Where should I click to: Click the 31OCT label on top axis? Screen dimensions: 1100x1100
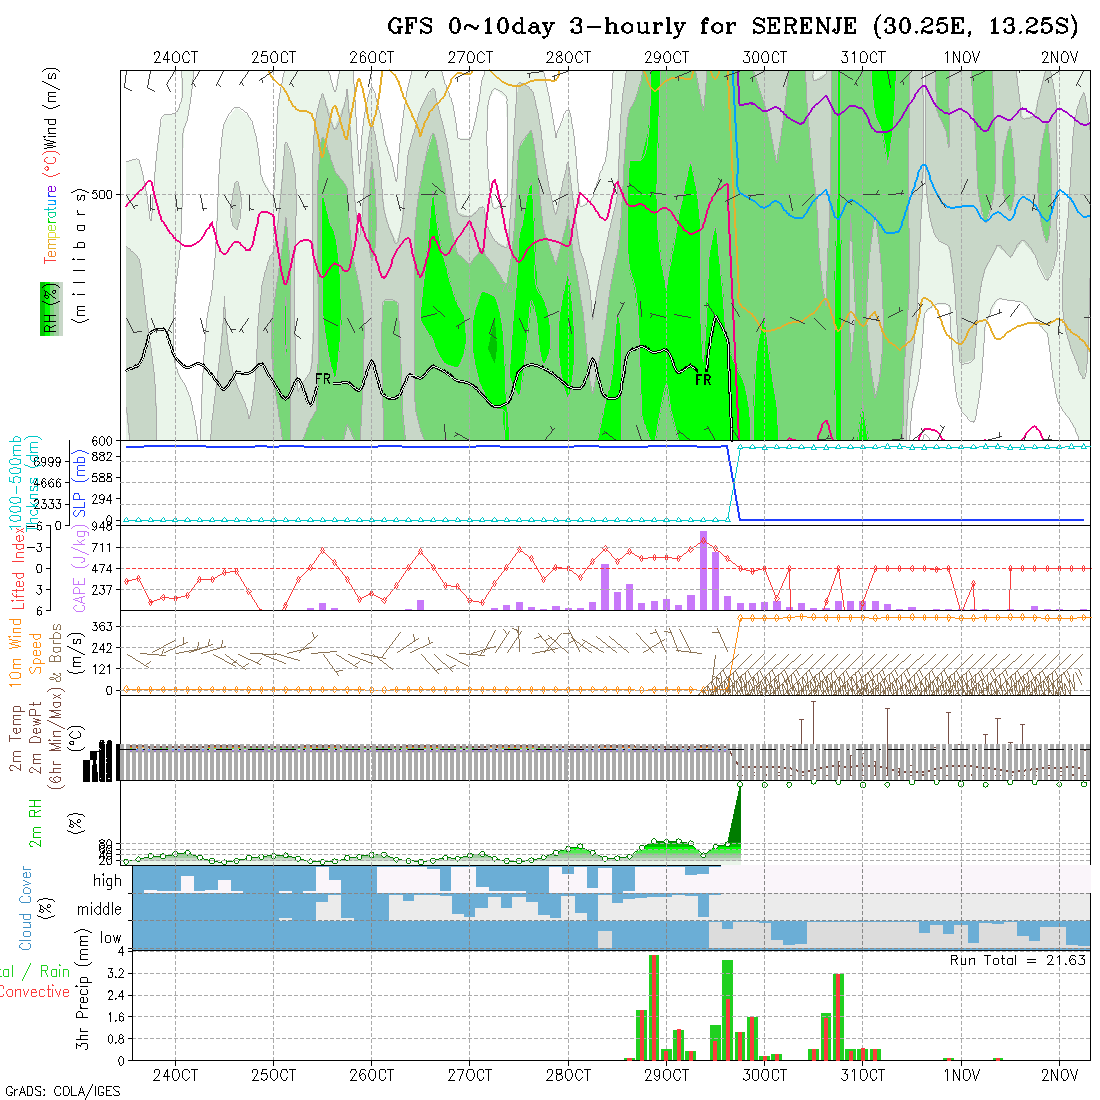point(863,58)
